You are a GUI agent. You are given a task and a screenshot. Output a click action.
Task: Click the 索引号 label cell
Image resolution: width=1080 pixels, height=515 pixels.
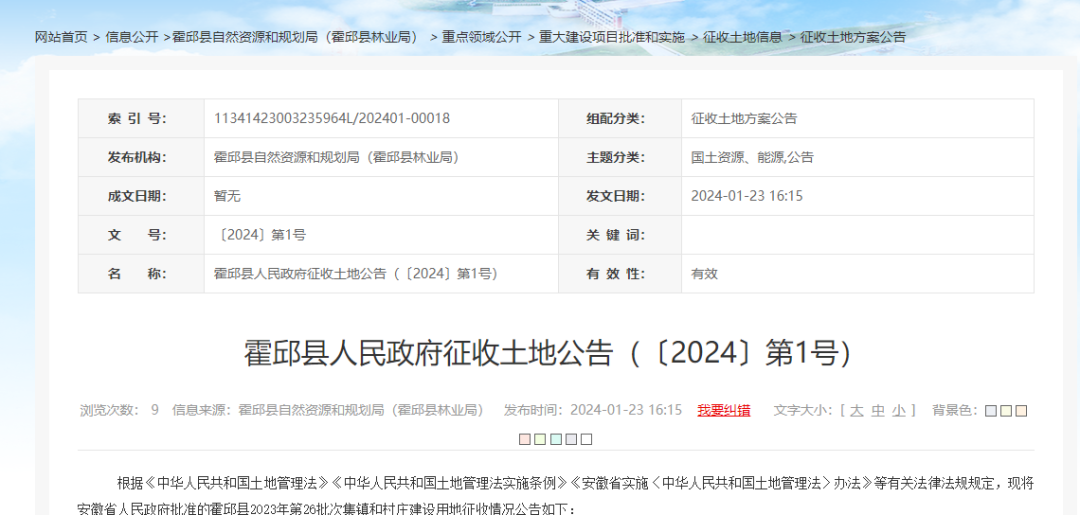[141, 118]
